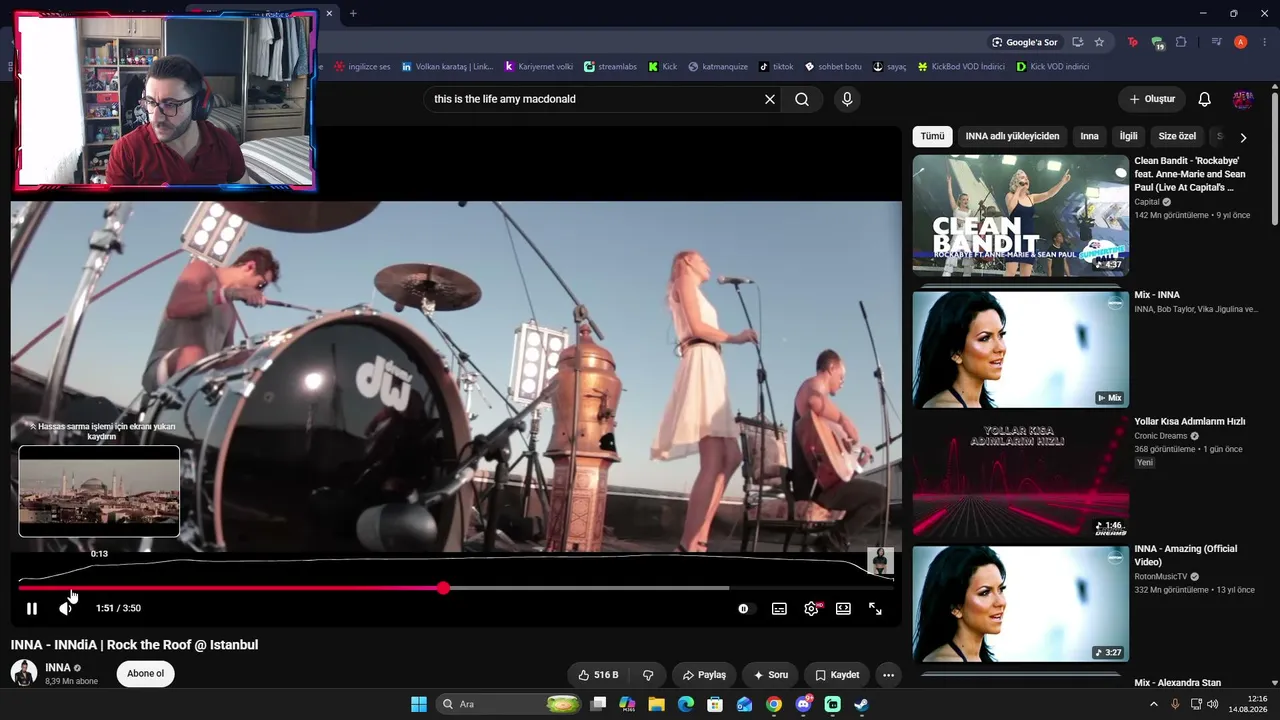Click the Mix - Alexandra Stan title
The width and height of the screenshot is (1280, 720).
[x=1177, y=683]
